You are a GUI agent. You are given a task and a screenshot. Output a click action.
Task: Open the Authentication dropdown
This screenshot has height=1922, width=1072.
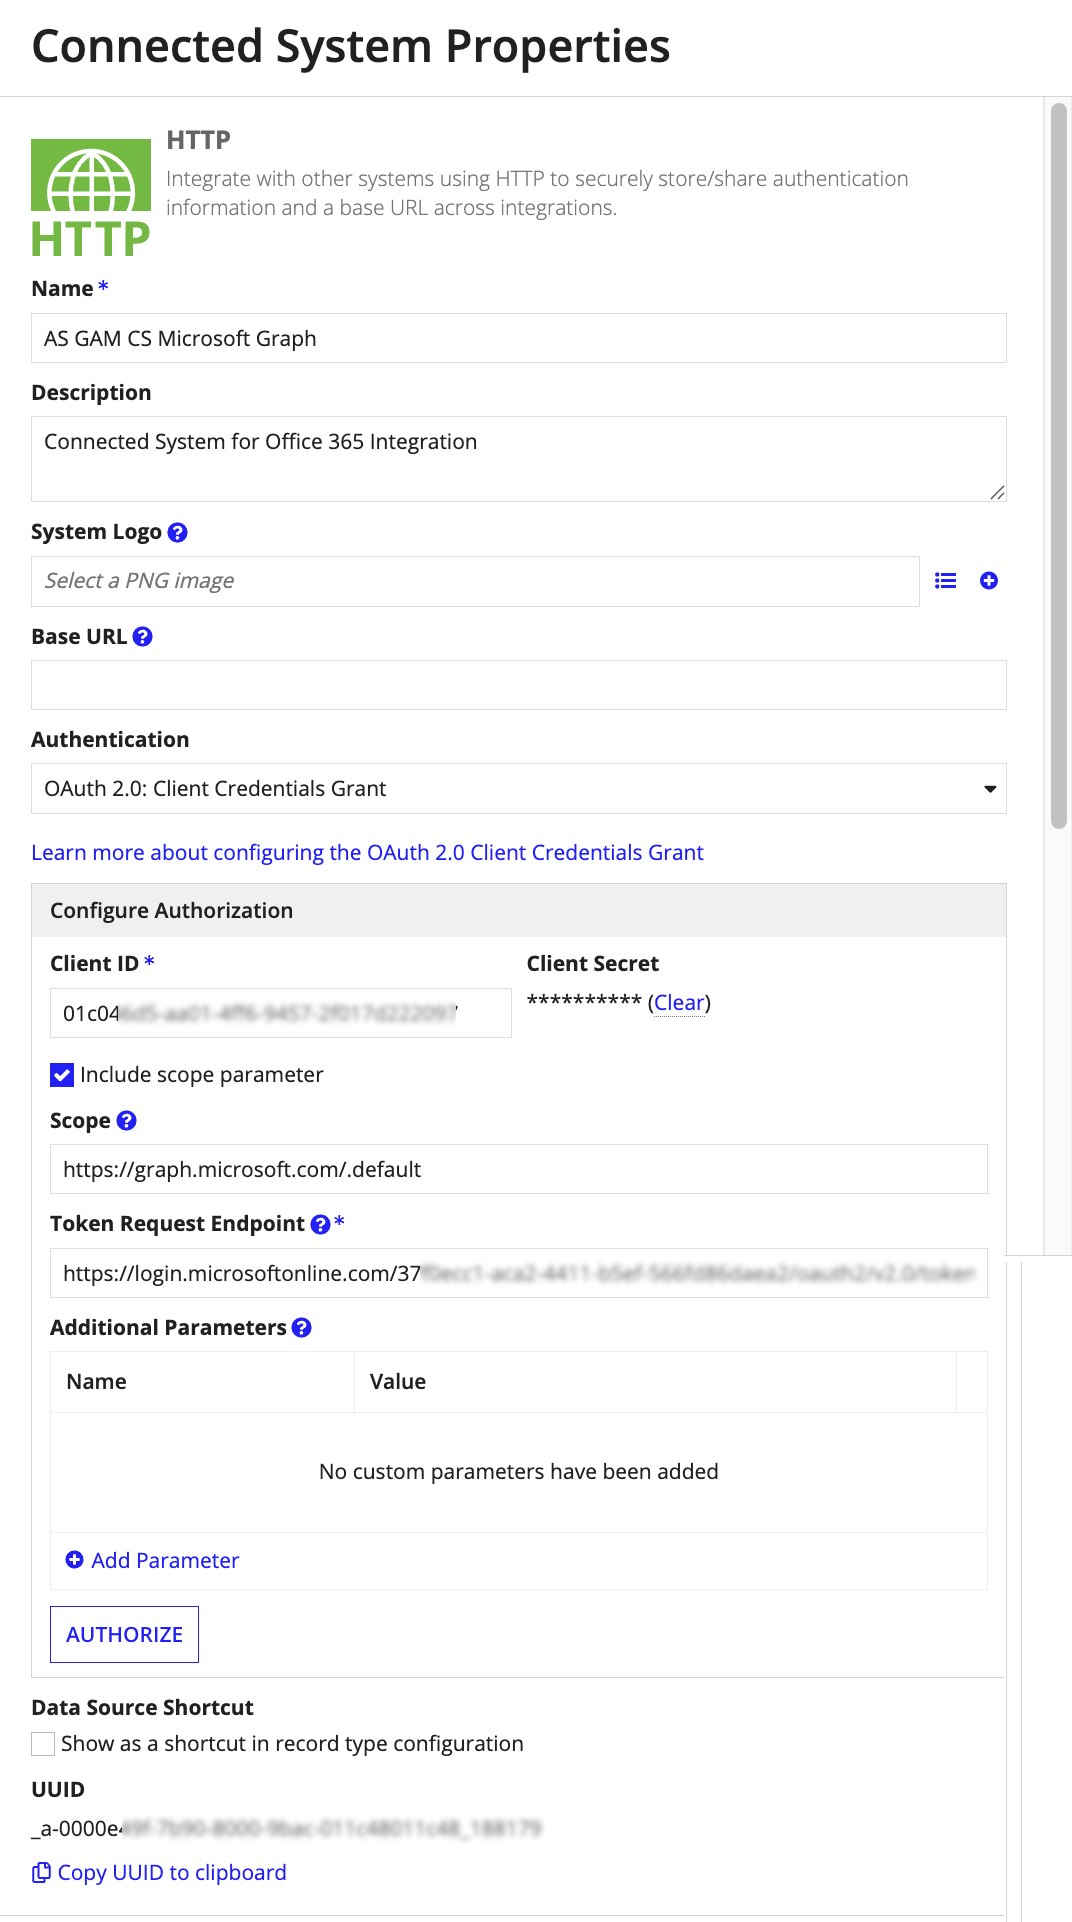pos(519,789)
